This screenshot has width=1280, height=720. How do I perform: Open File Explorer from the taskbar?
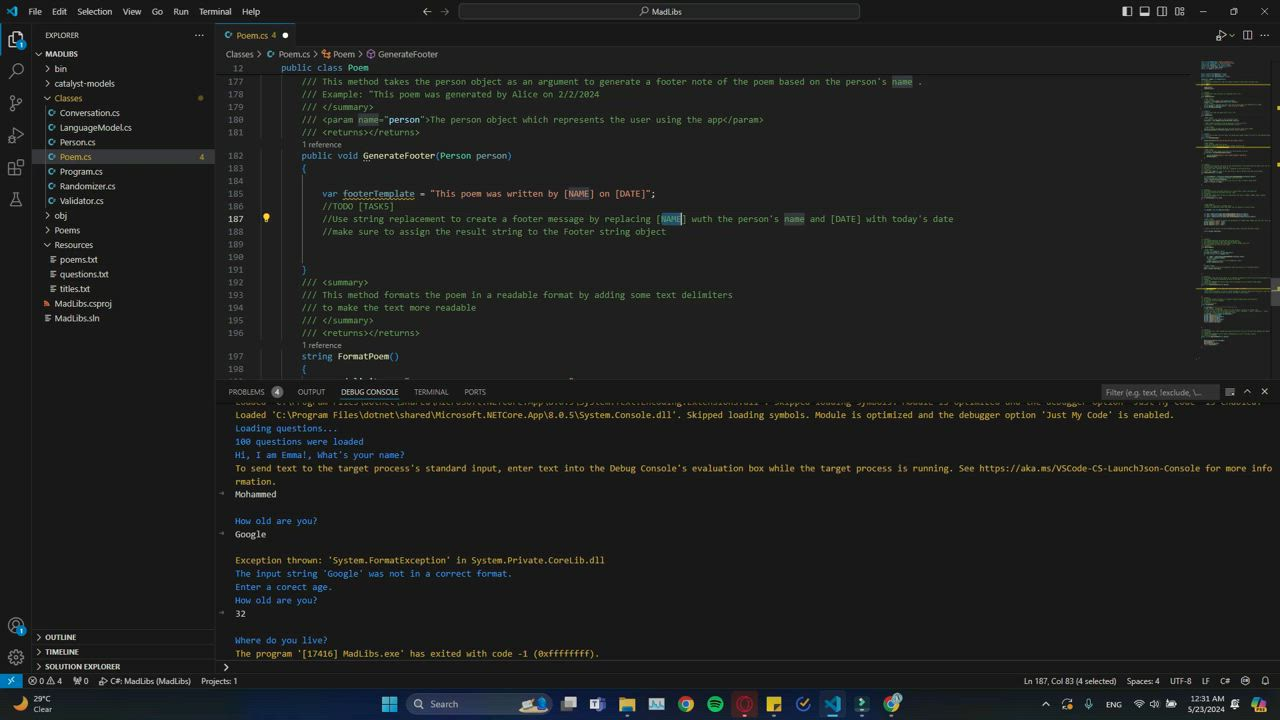(x=627, y=704)
